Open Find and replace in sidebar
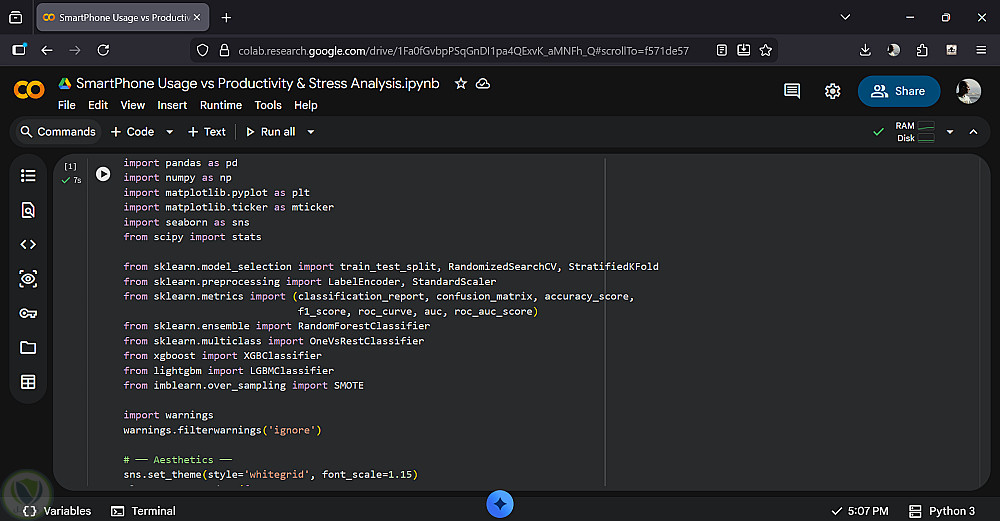The width and height of the screenshot is (1000, 521). pos(28,210)
